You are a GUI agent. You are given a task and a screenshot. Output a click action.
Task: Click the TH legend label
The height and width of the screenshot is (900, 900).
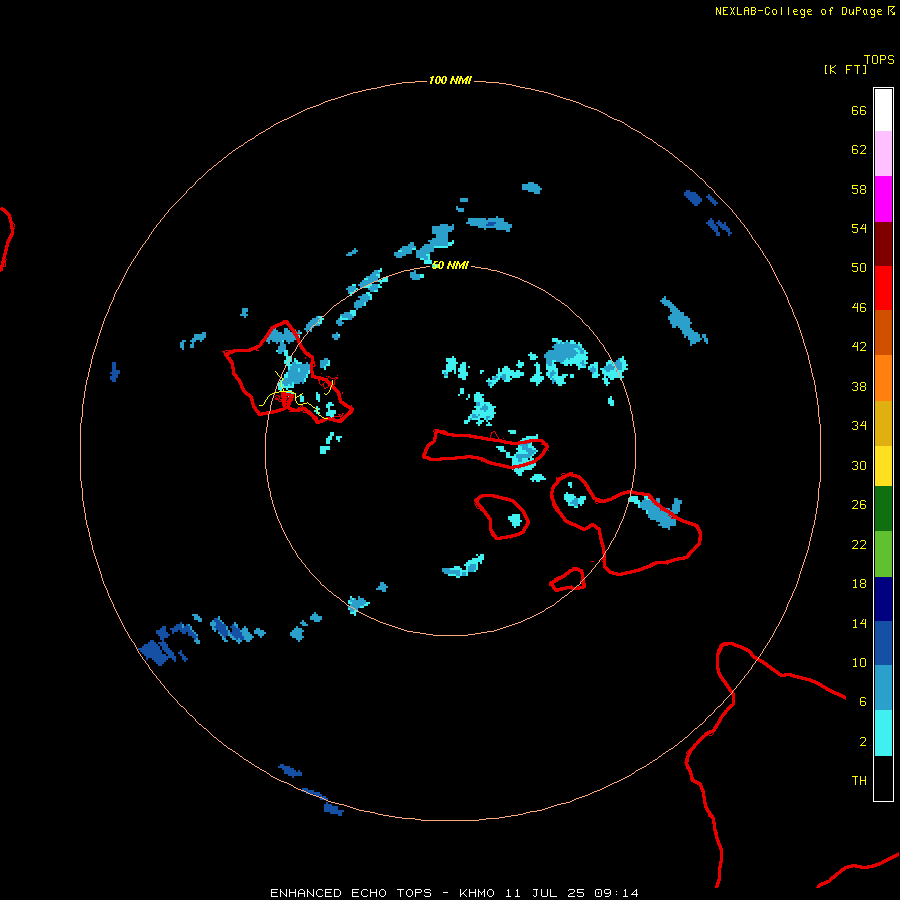click(859, 780)
